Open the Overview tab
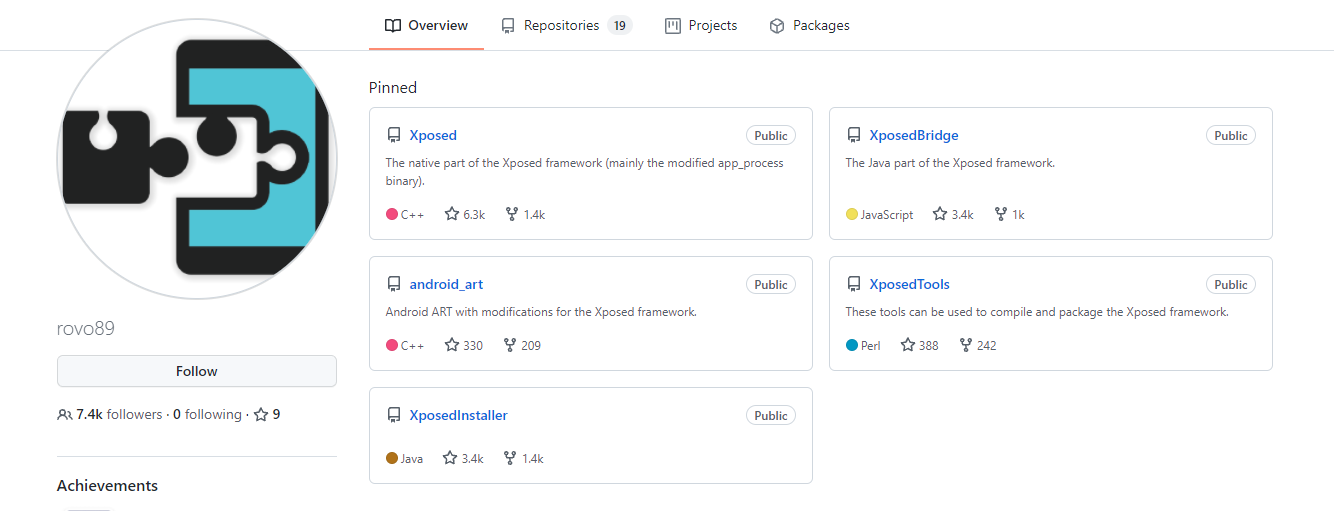The height and width of the screenshot is (511, 1334). 426,26
